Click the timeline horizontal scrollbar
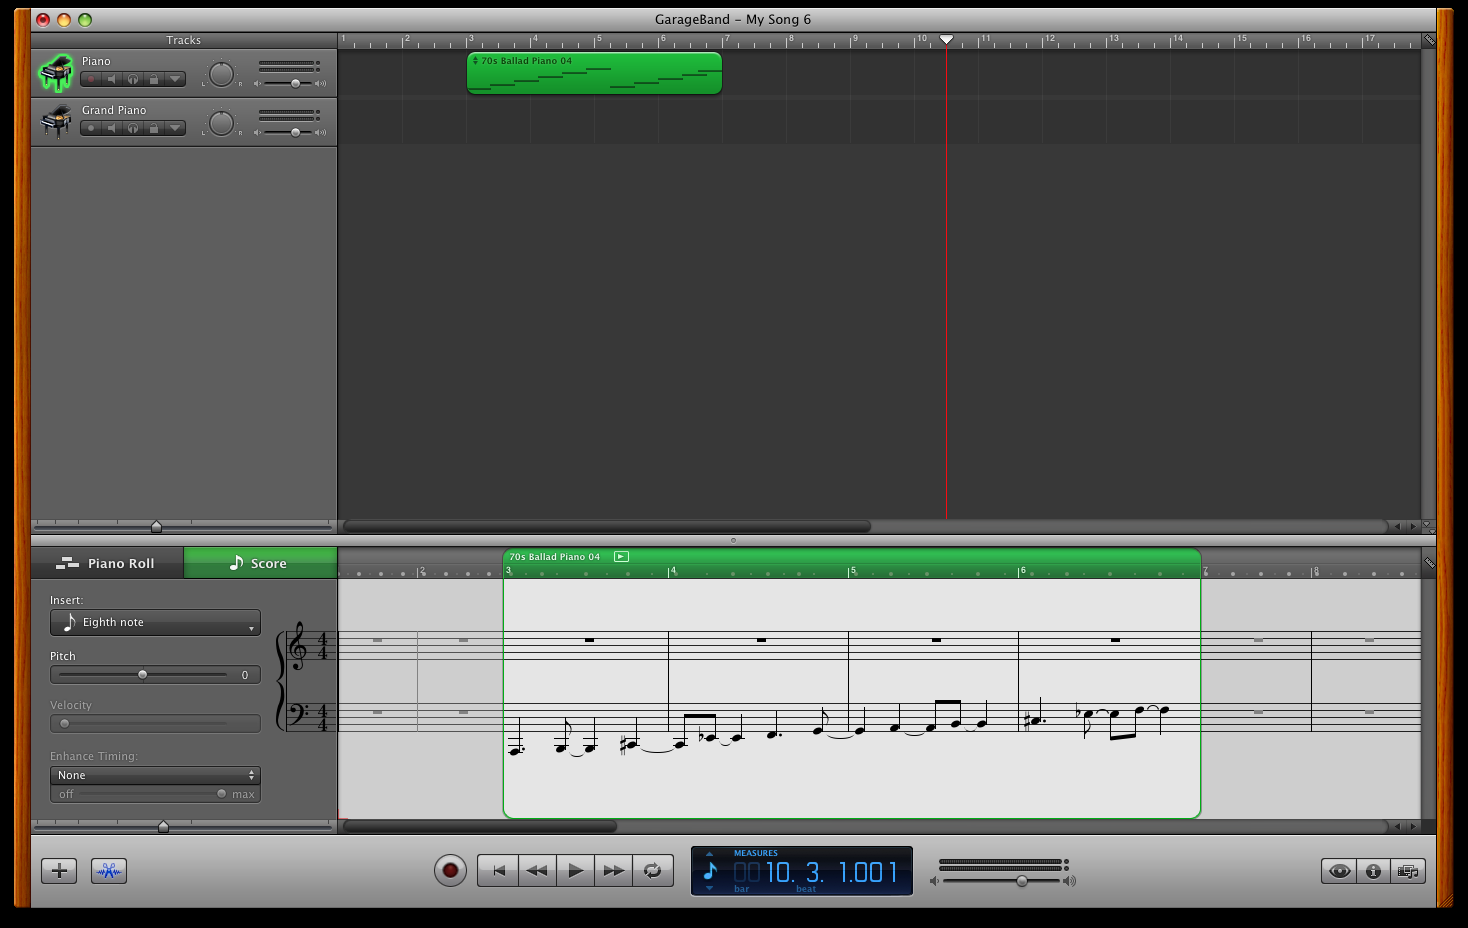This screenshot has height=928, width=1468. (x=607, y=526)
